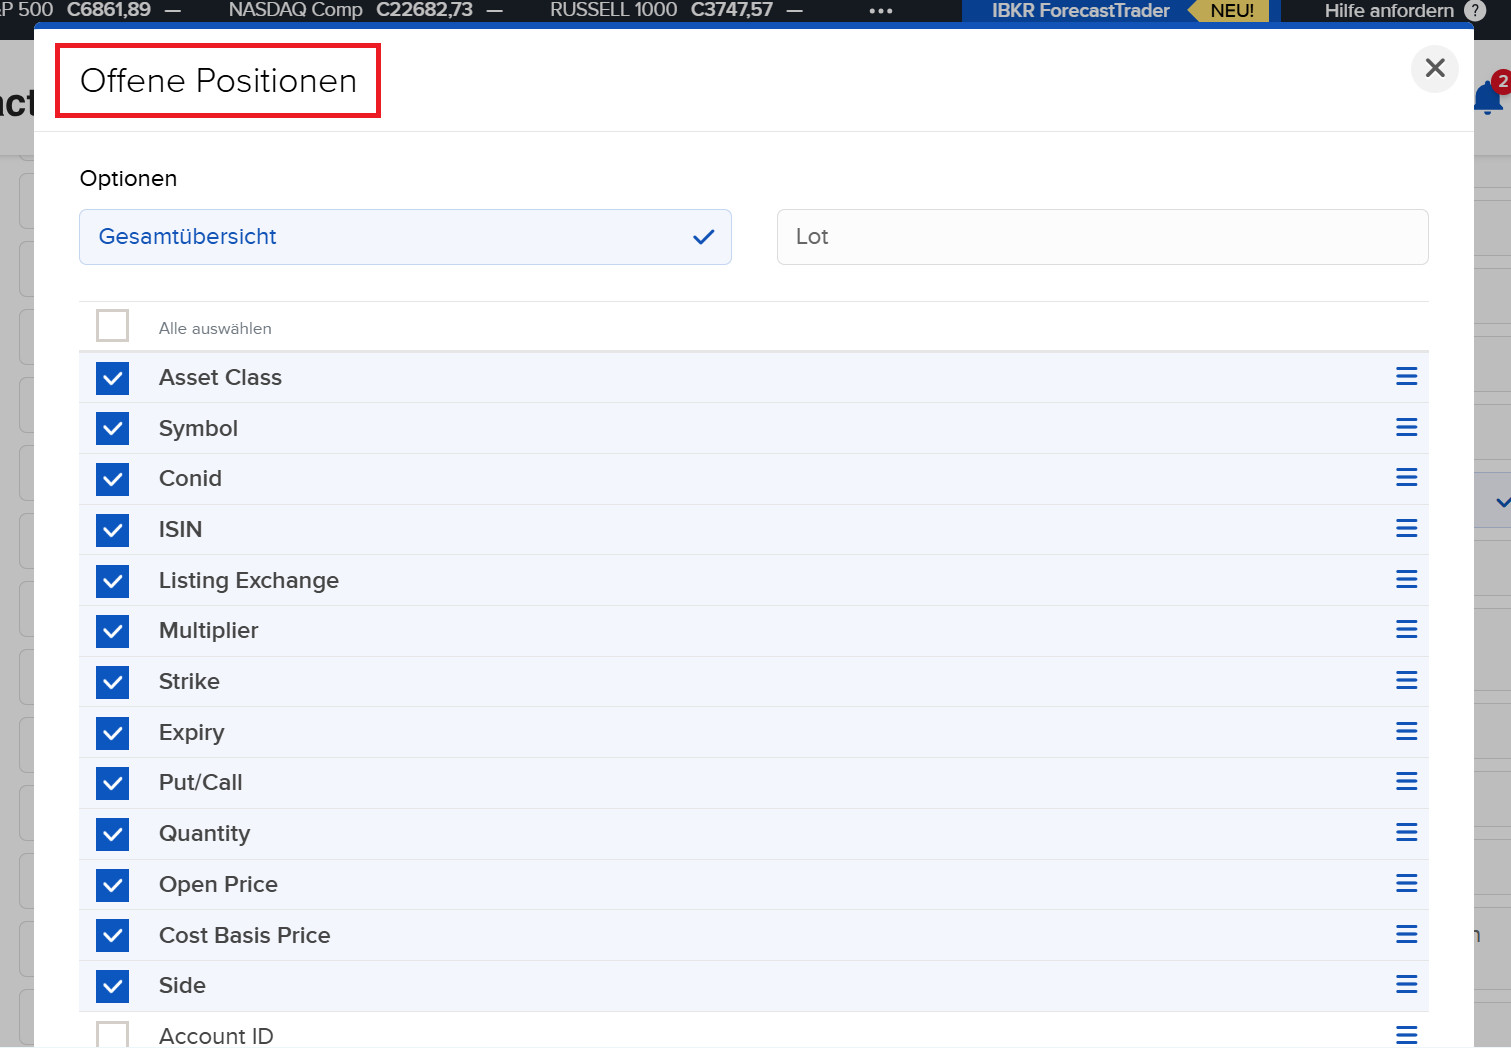Uncheck the Multiplier checkbox
Viewport: 1511px width, 1048px height.
coord(112,631)
